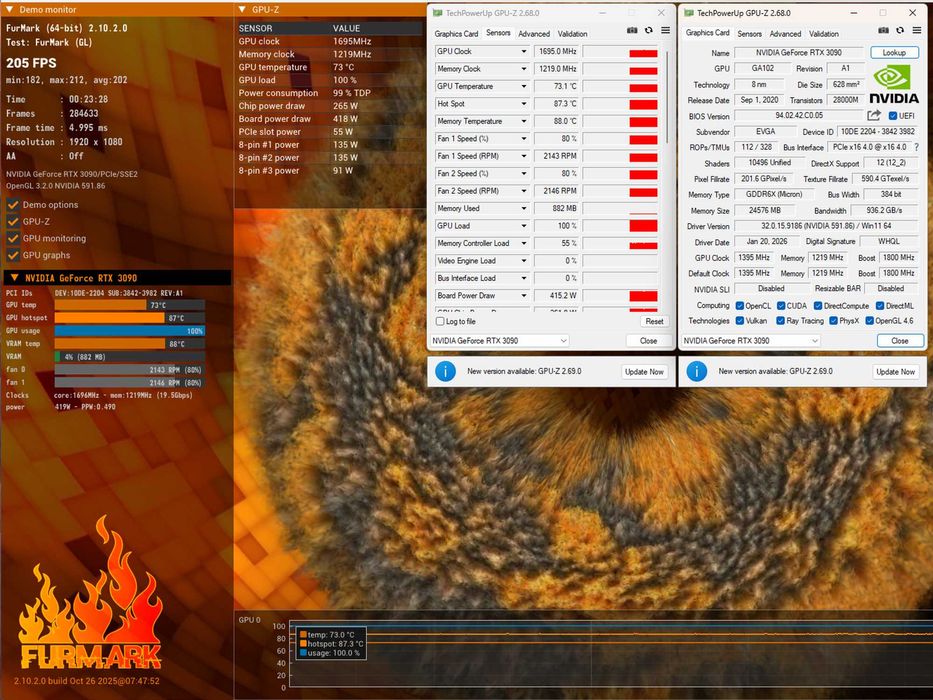This screenshot has width=933, height=700.
Task: Click BIOS Version value field
Action: [799, 115]
